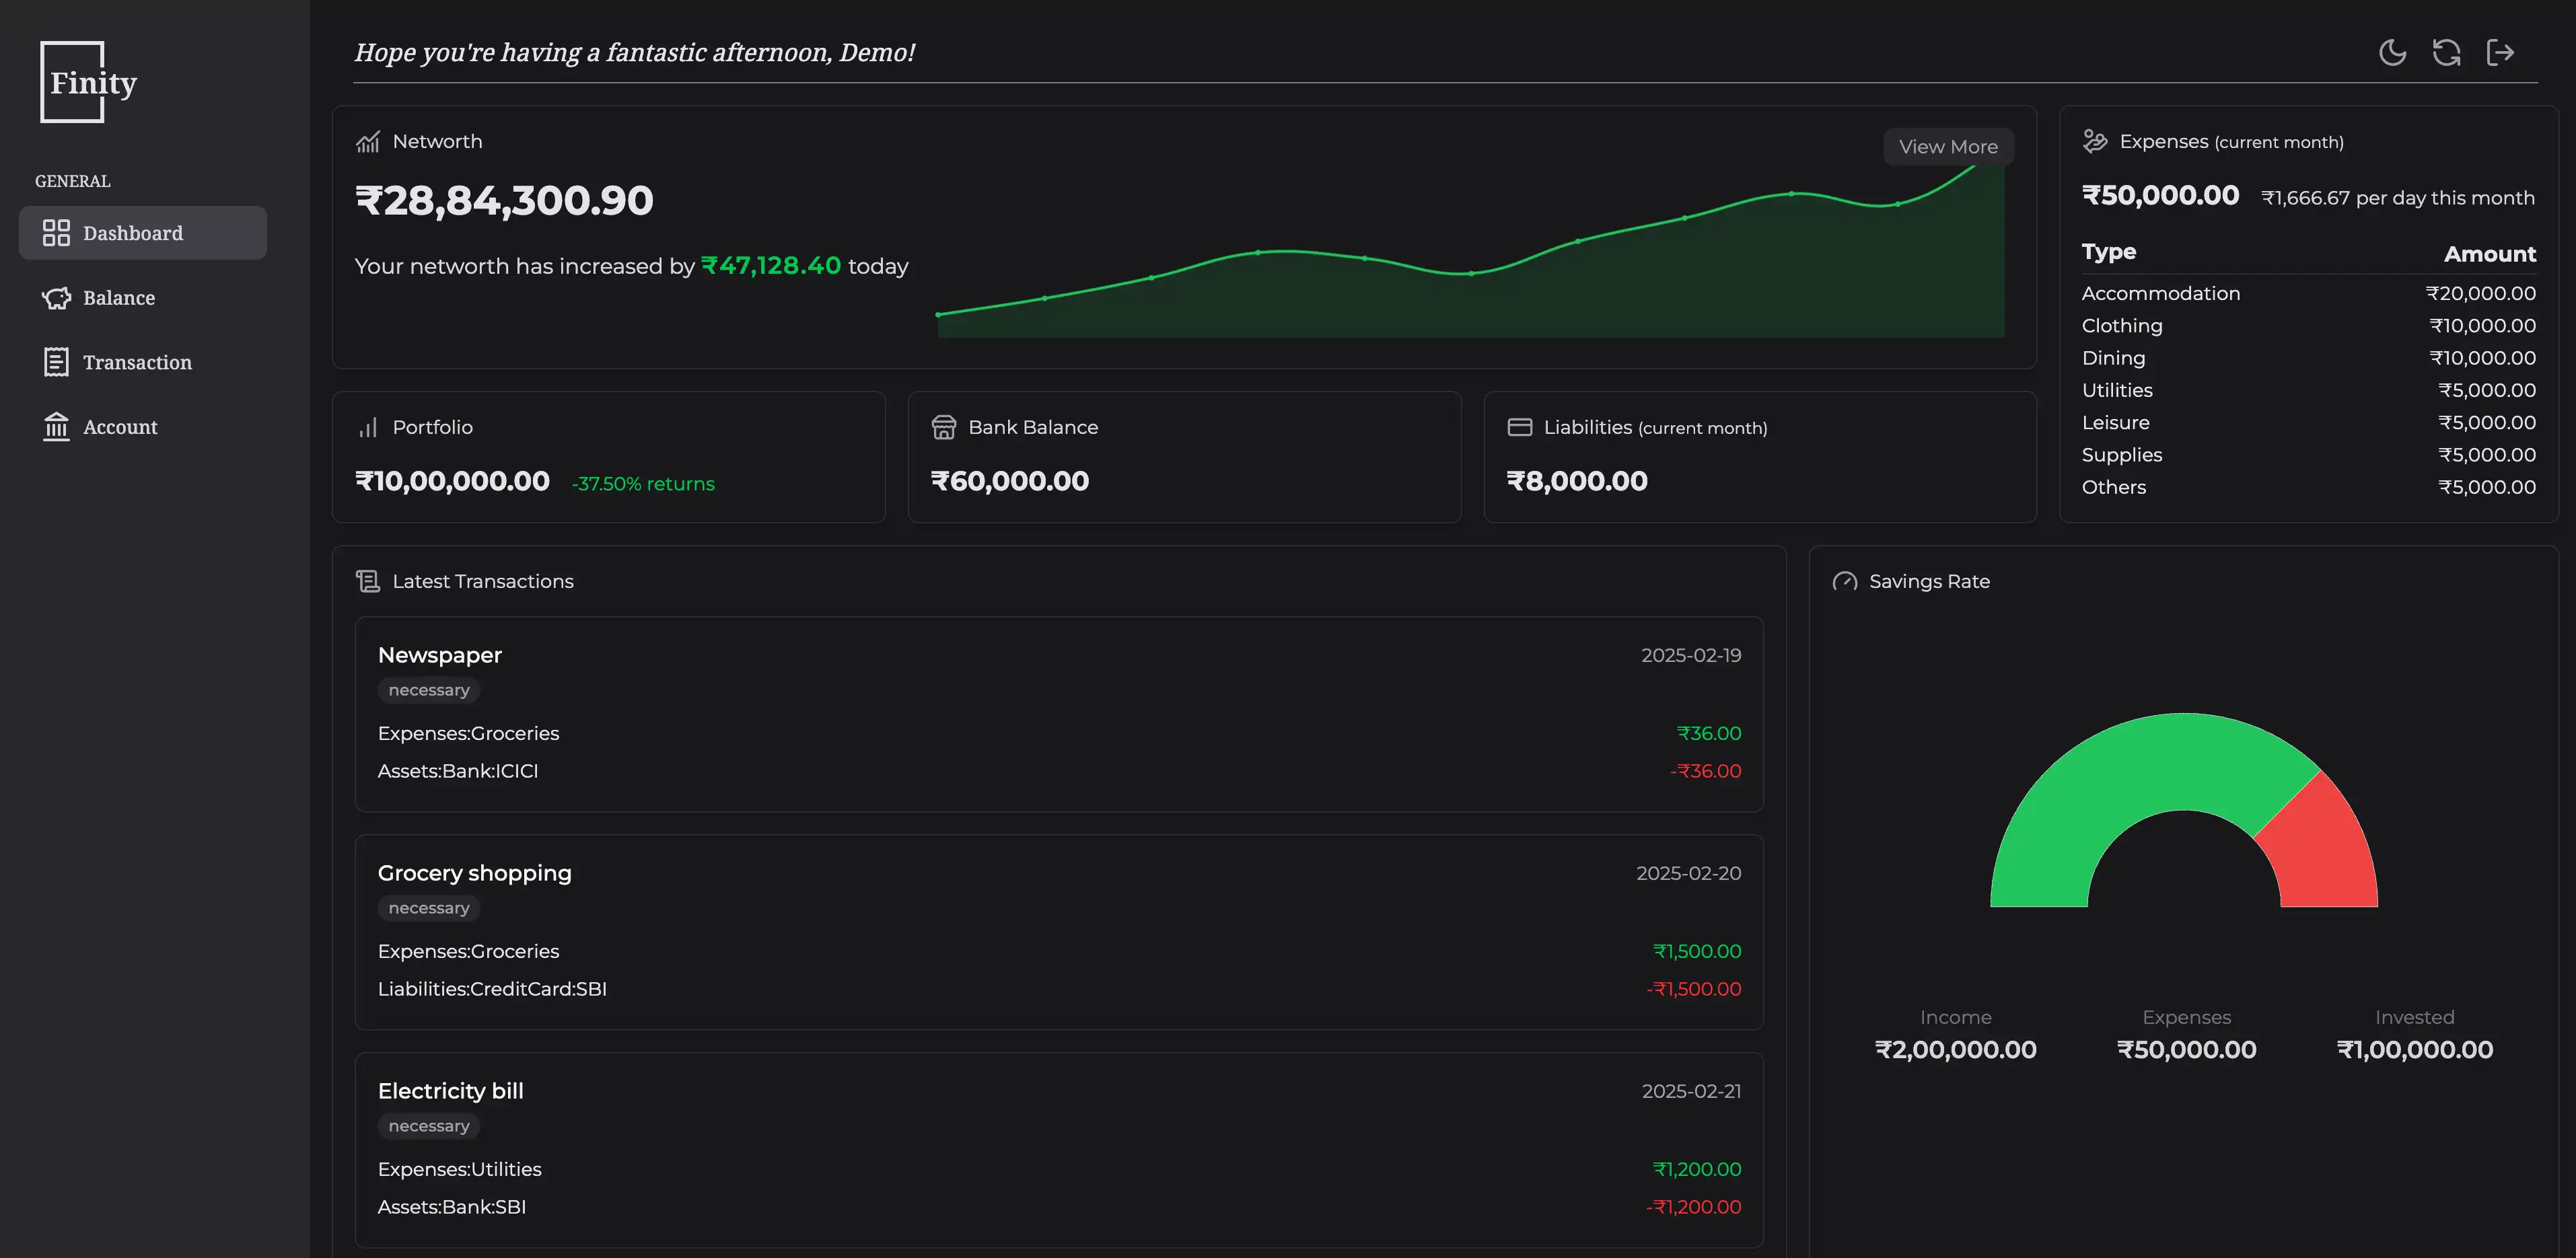Click date 2025-02-19
This screenshot has width=2576, height=1258.
click(x=1691, y=656)
